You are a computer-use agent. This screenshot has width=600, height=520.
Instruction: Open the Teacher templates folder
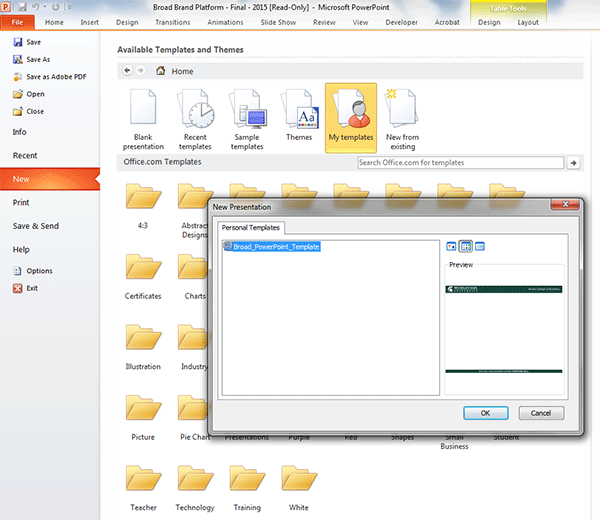coord(143,488)
